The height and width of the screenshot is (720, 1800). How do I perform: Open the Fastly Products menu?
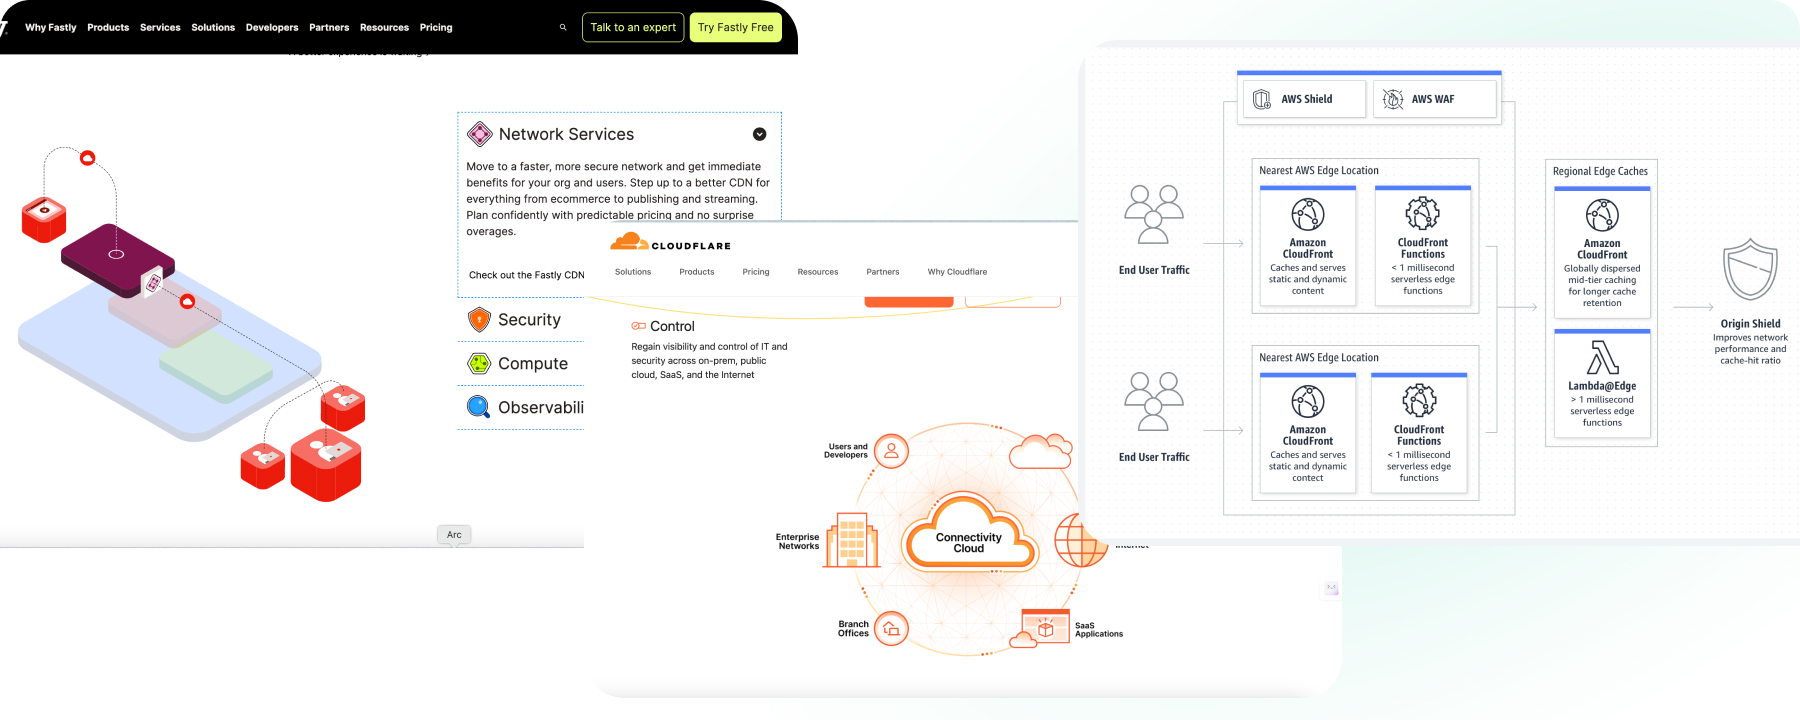108,27
